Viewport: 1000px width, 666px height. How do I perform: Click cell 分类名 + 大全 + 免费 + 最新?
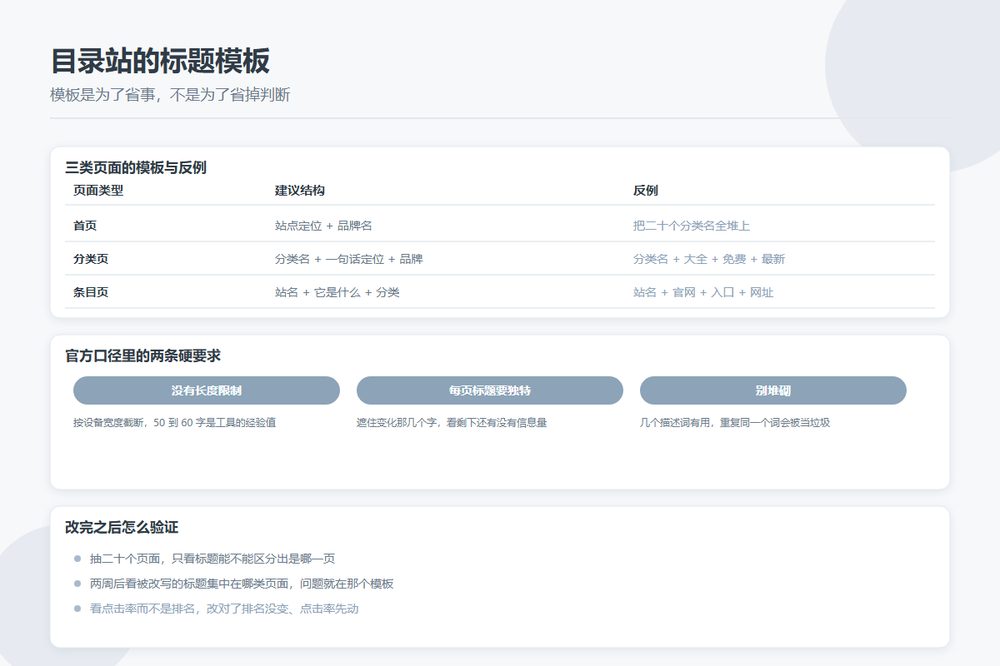tap(709, 259)
